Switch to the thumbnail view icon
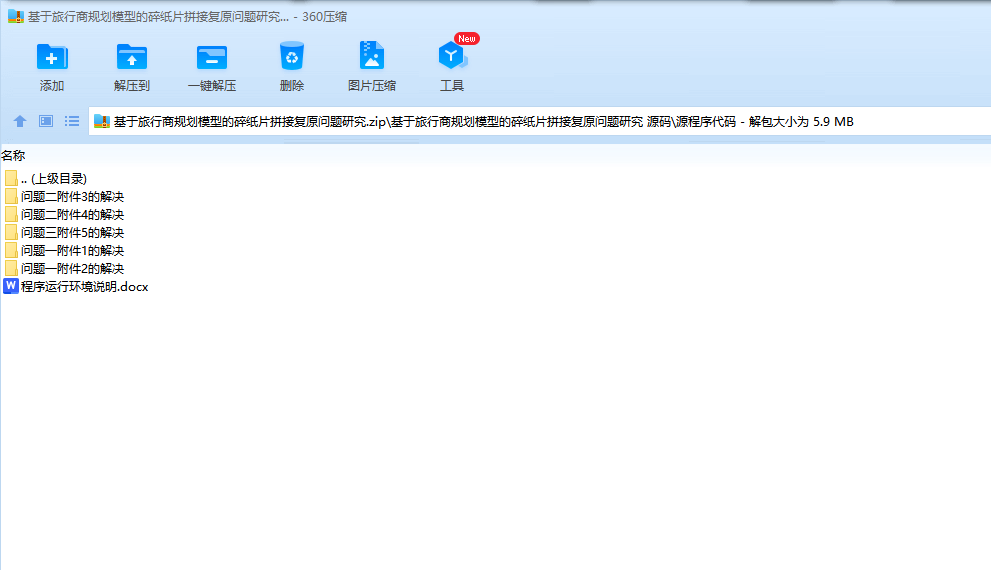This screenshot has width=991, height=570. (x=46, y=121)
